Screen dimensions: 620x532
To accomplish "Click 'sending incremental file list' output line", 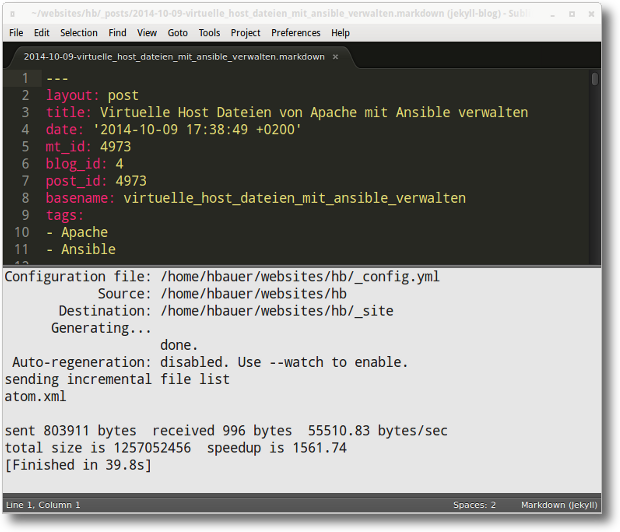I will pos(117,379).
